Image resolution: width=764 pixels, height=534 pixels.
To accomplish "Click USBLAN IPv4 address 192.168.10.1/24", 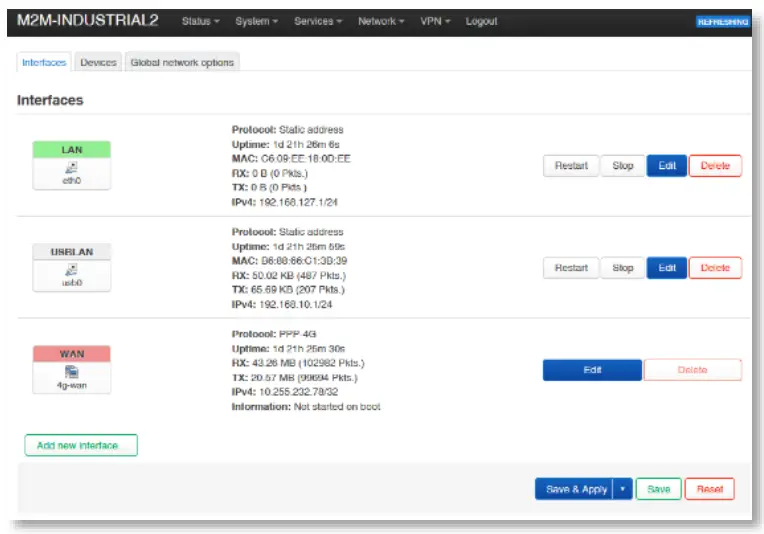I will coord(296,305).
